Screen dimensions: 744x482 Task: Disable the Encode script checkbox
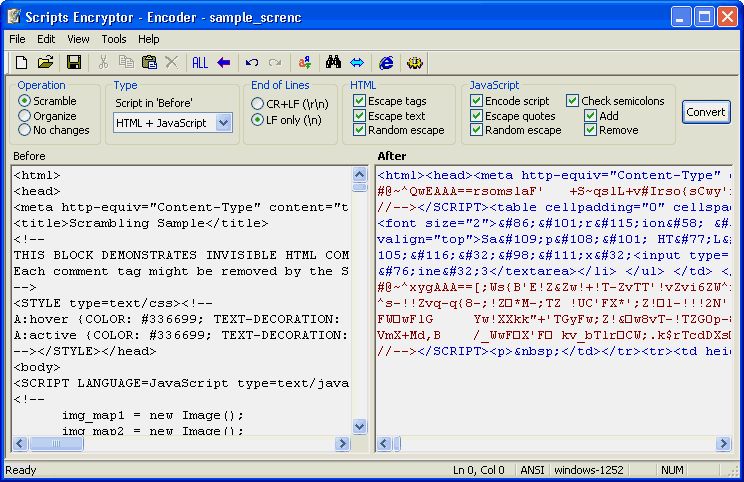pyautogui.click(x=477, y=101)
